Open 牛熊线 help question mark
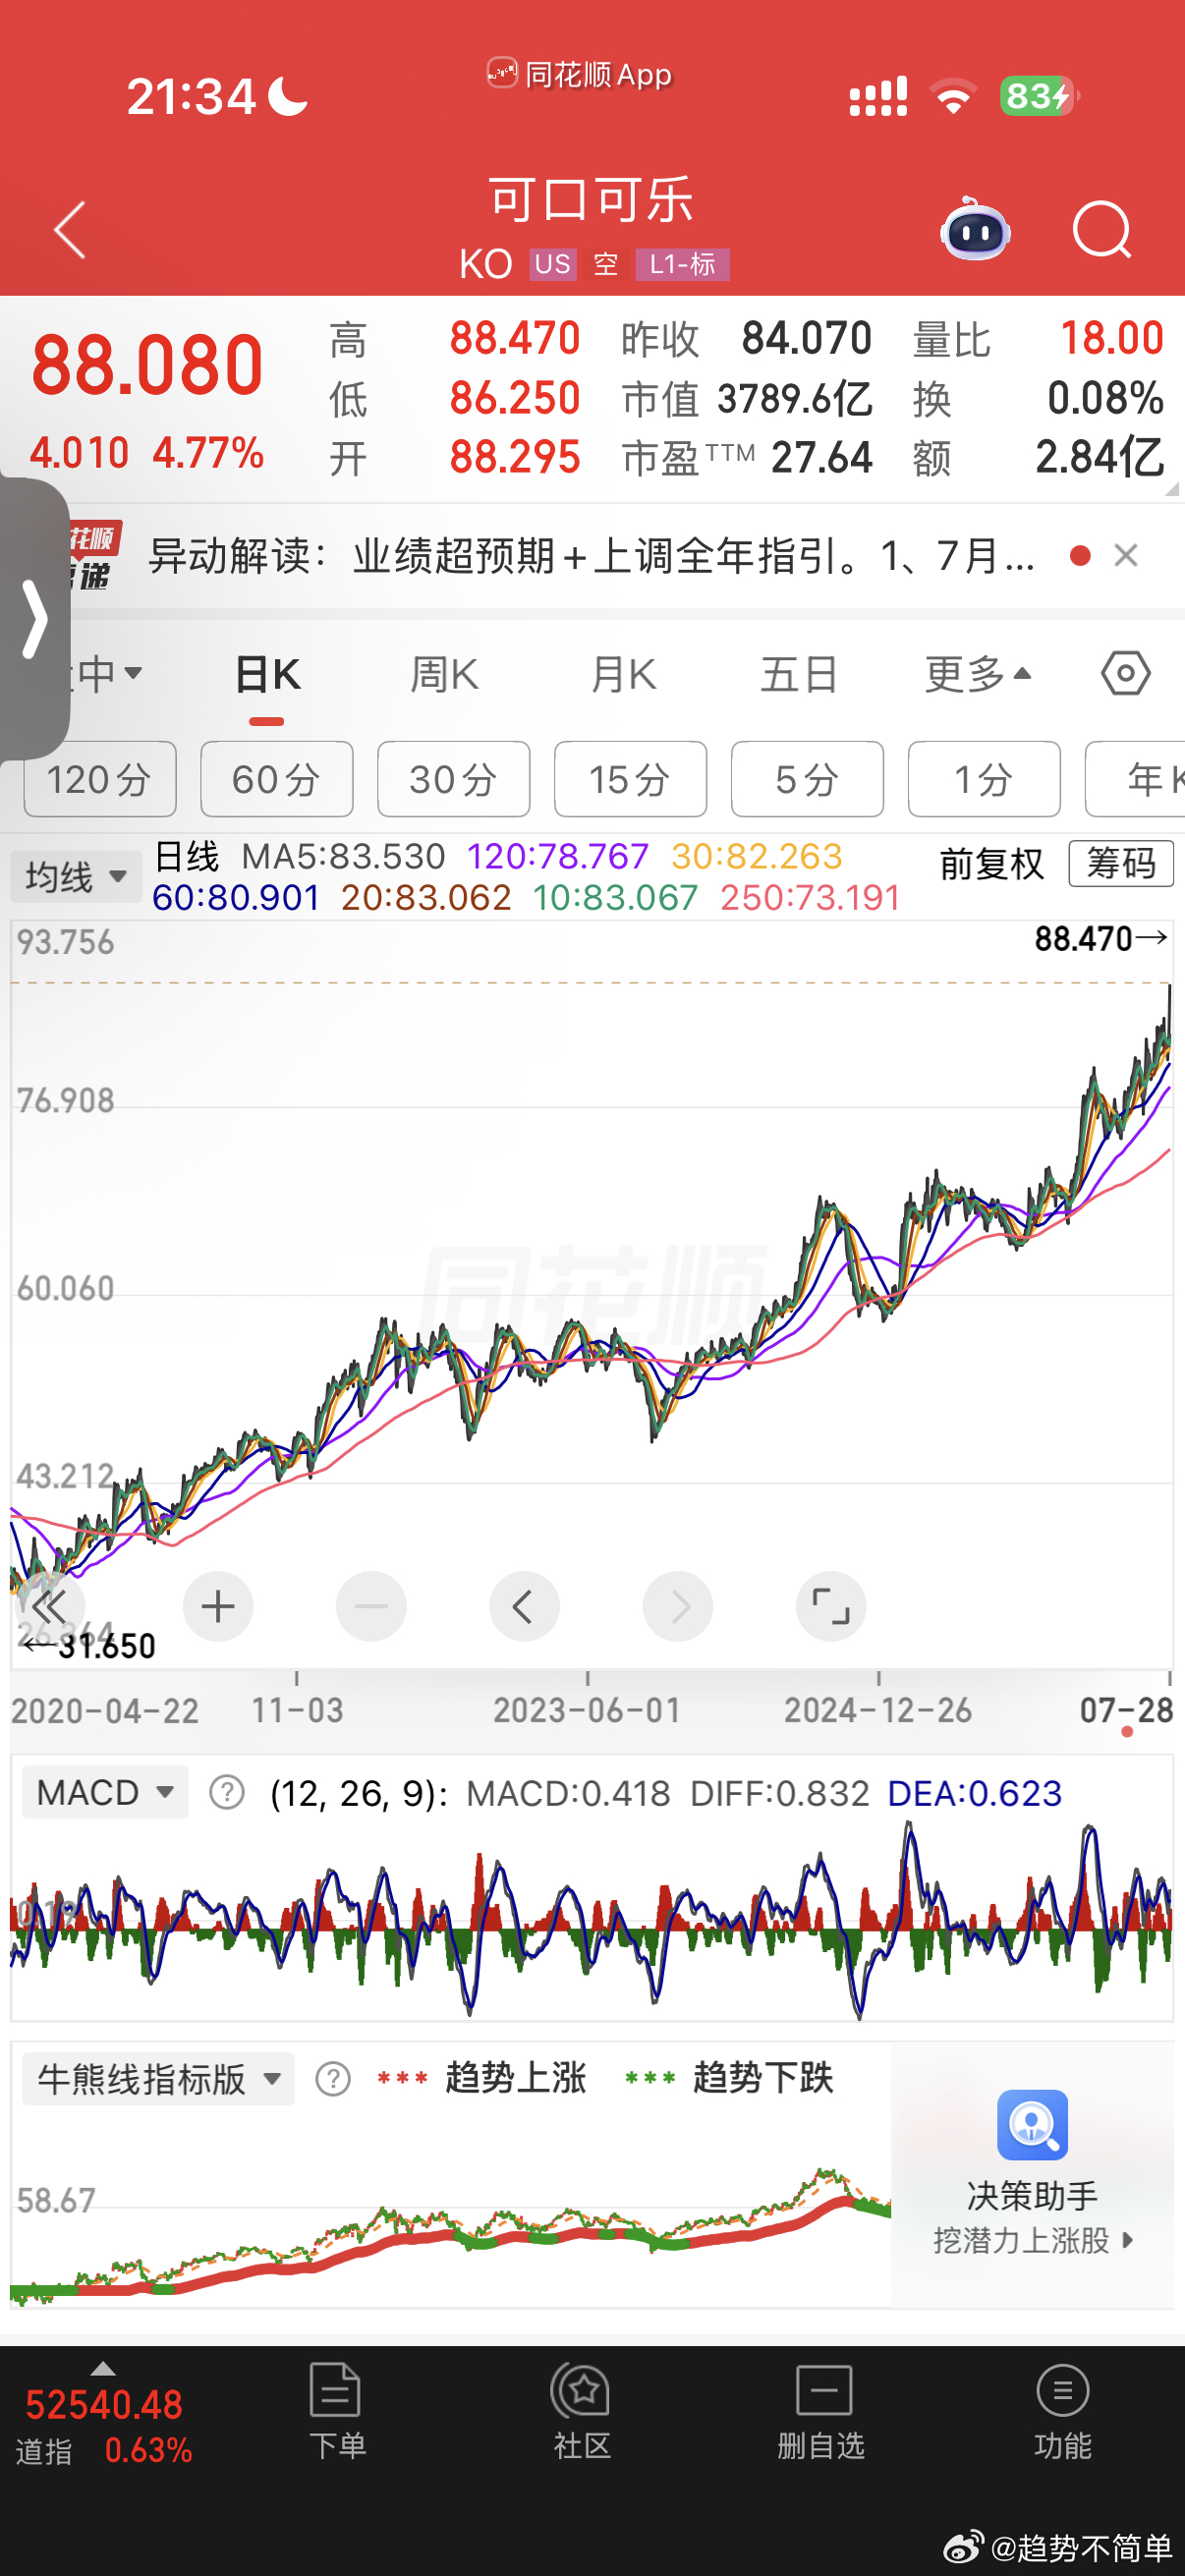This screenshot has height=2576, width=1185. (x=333, y=2079)
